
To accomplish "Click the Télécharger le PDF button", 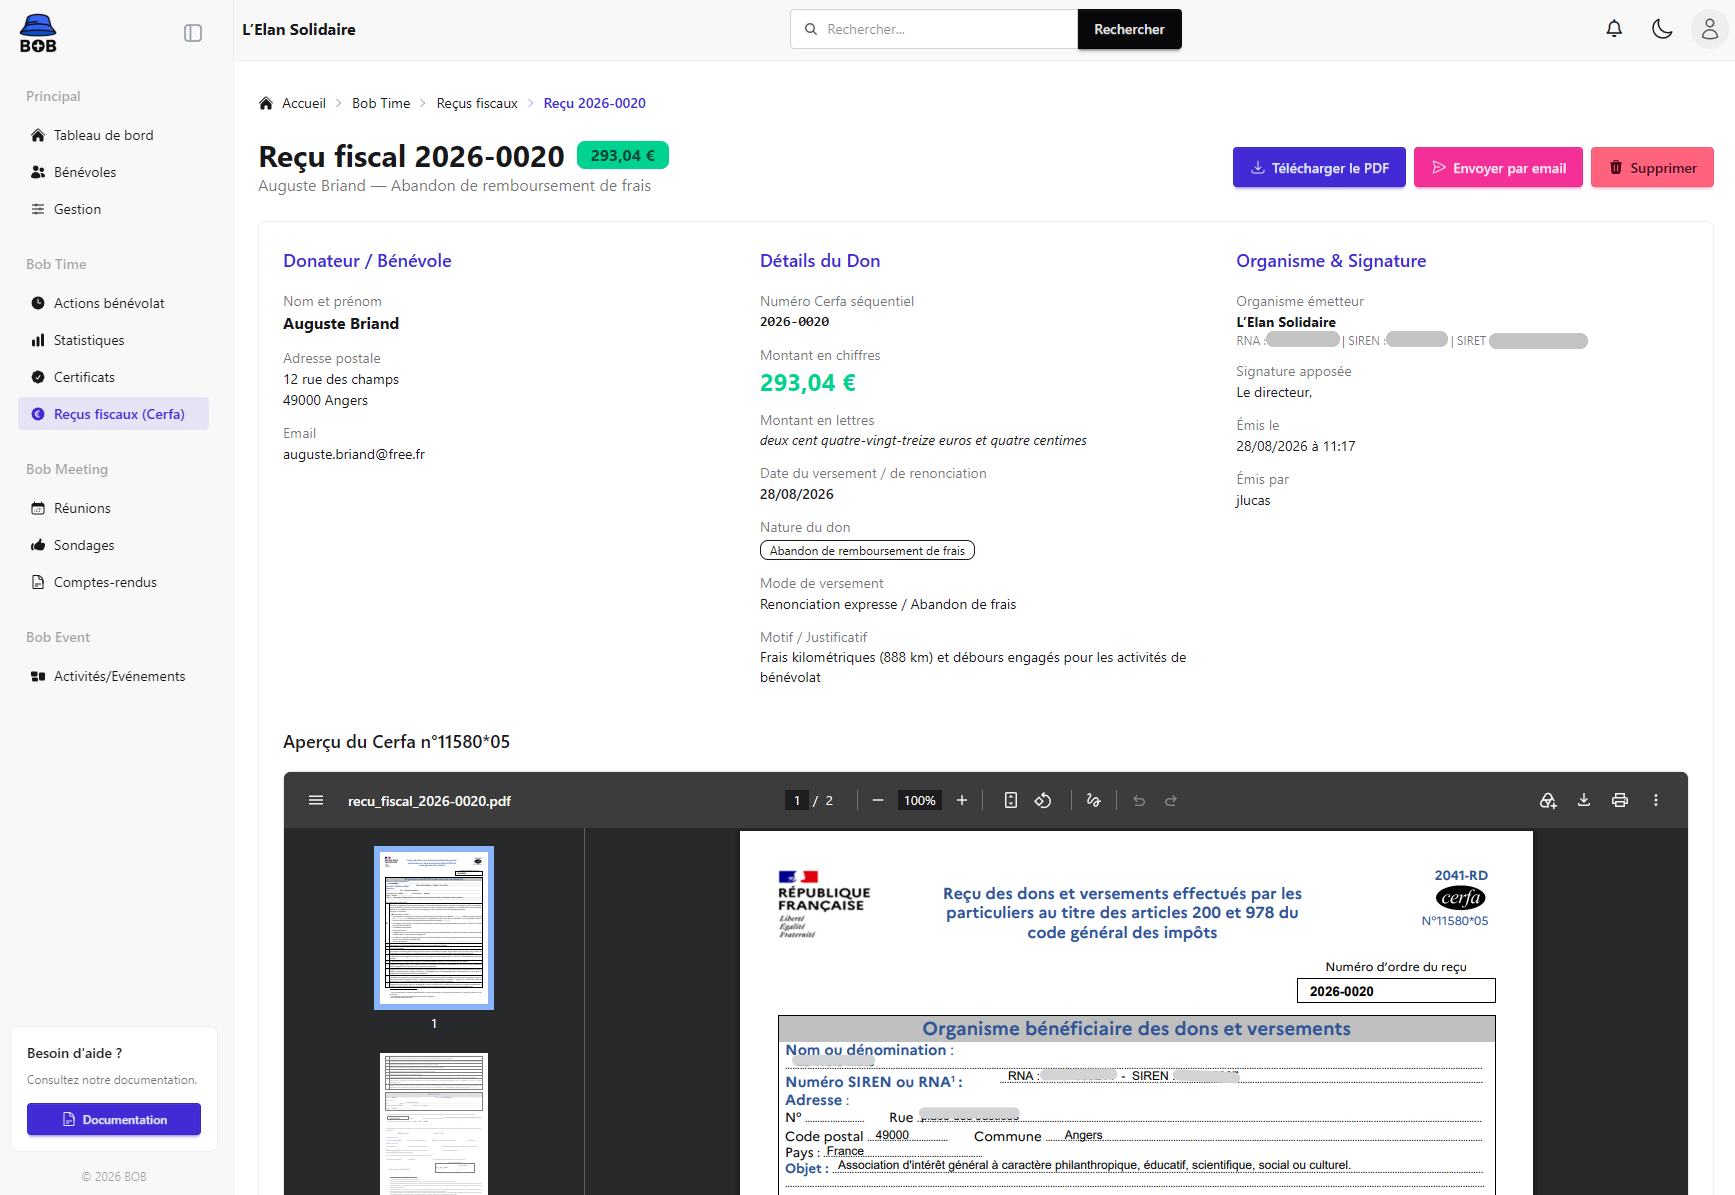I will (1319, 167).
